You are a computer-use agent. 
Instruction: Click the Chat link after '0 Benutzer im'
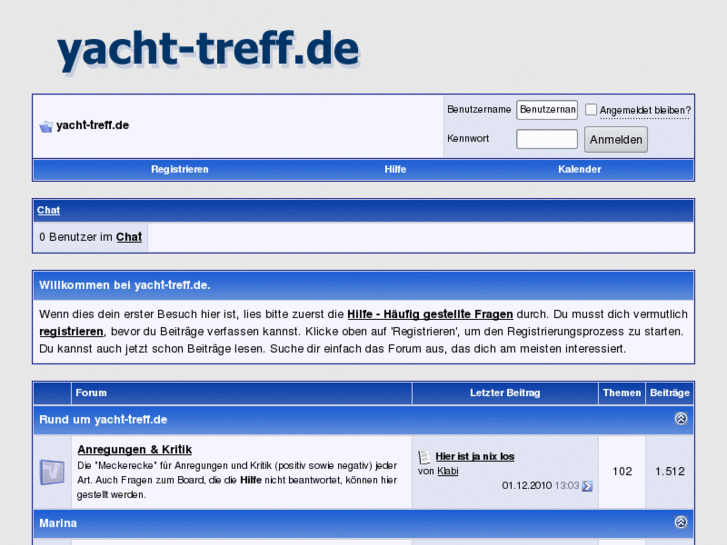pyautogui.click(x=128, y=237)
